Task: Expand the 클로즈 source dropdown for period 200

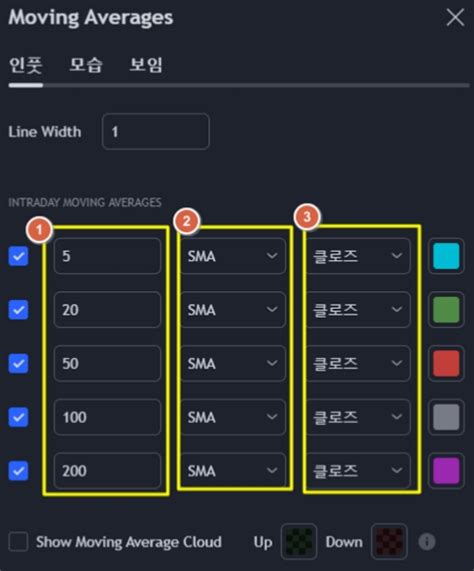Action: 358,471
